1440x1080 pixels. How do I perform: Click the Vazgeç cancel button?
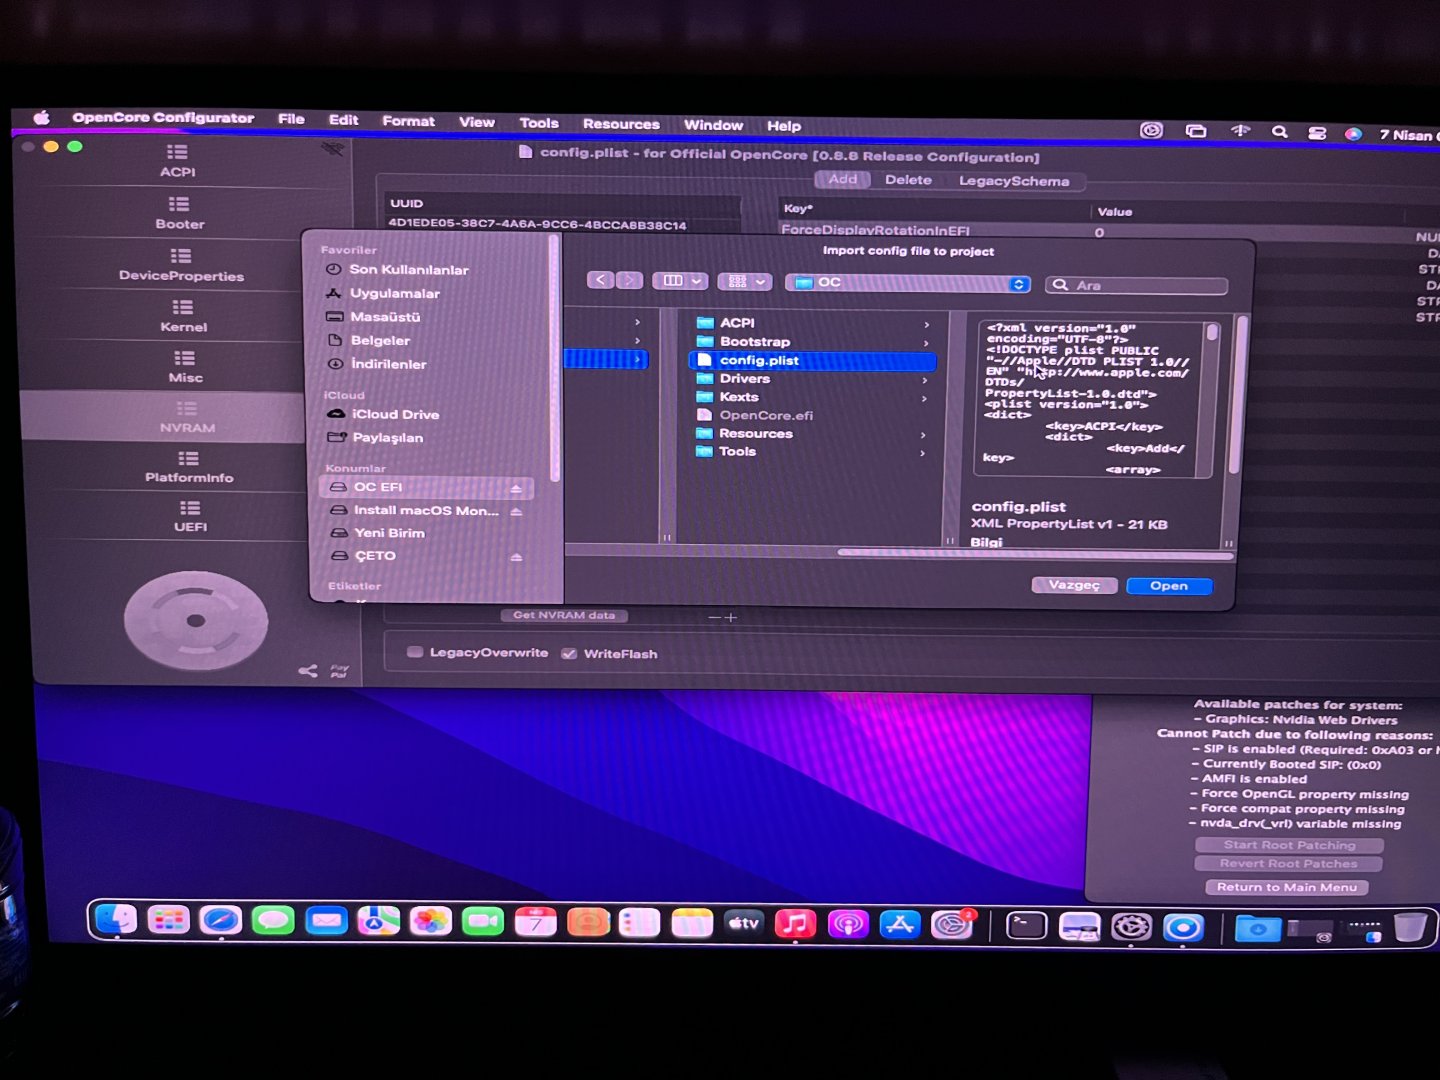pyautogui.click(x=1074, y=585)
